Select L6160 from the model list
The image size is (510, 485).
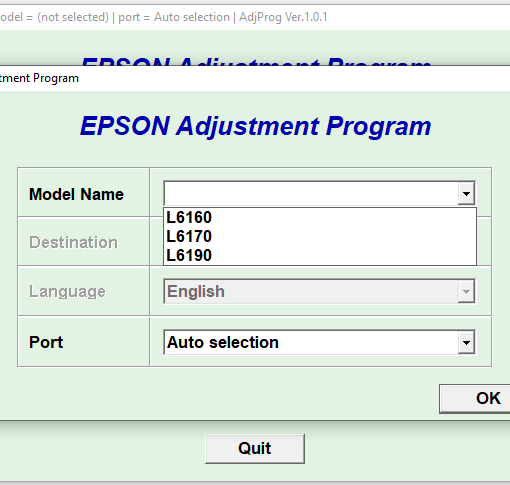tap(320, 217)
